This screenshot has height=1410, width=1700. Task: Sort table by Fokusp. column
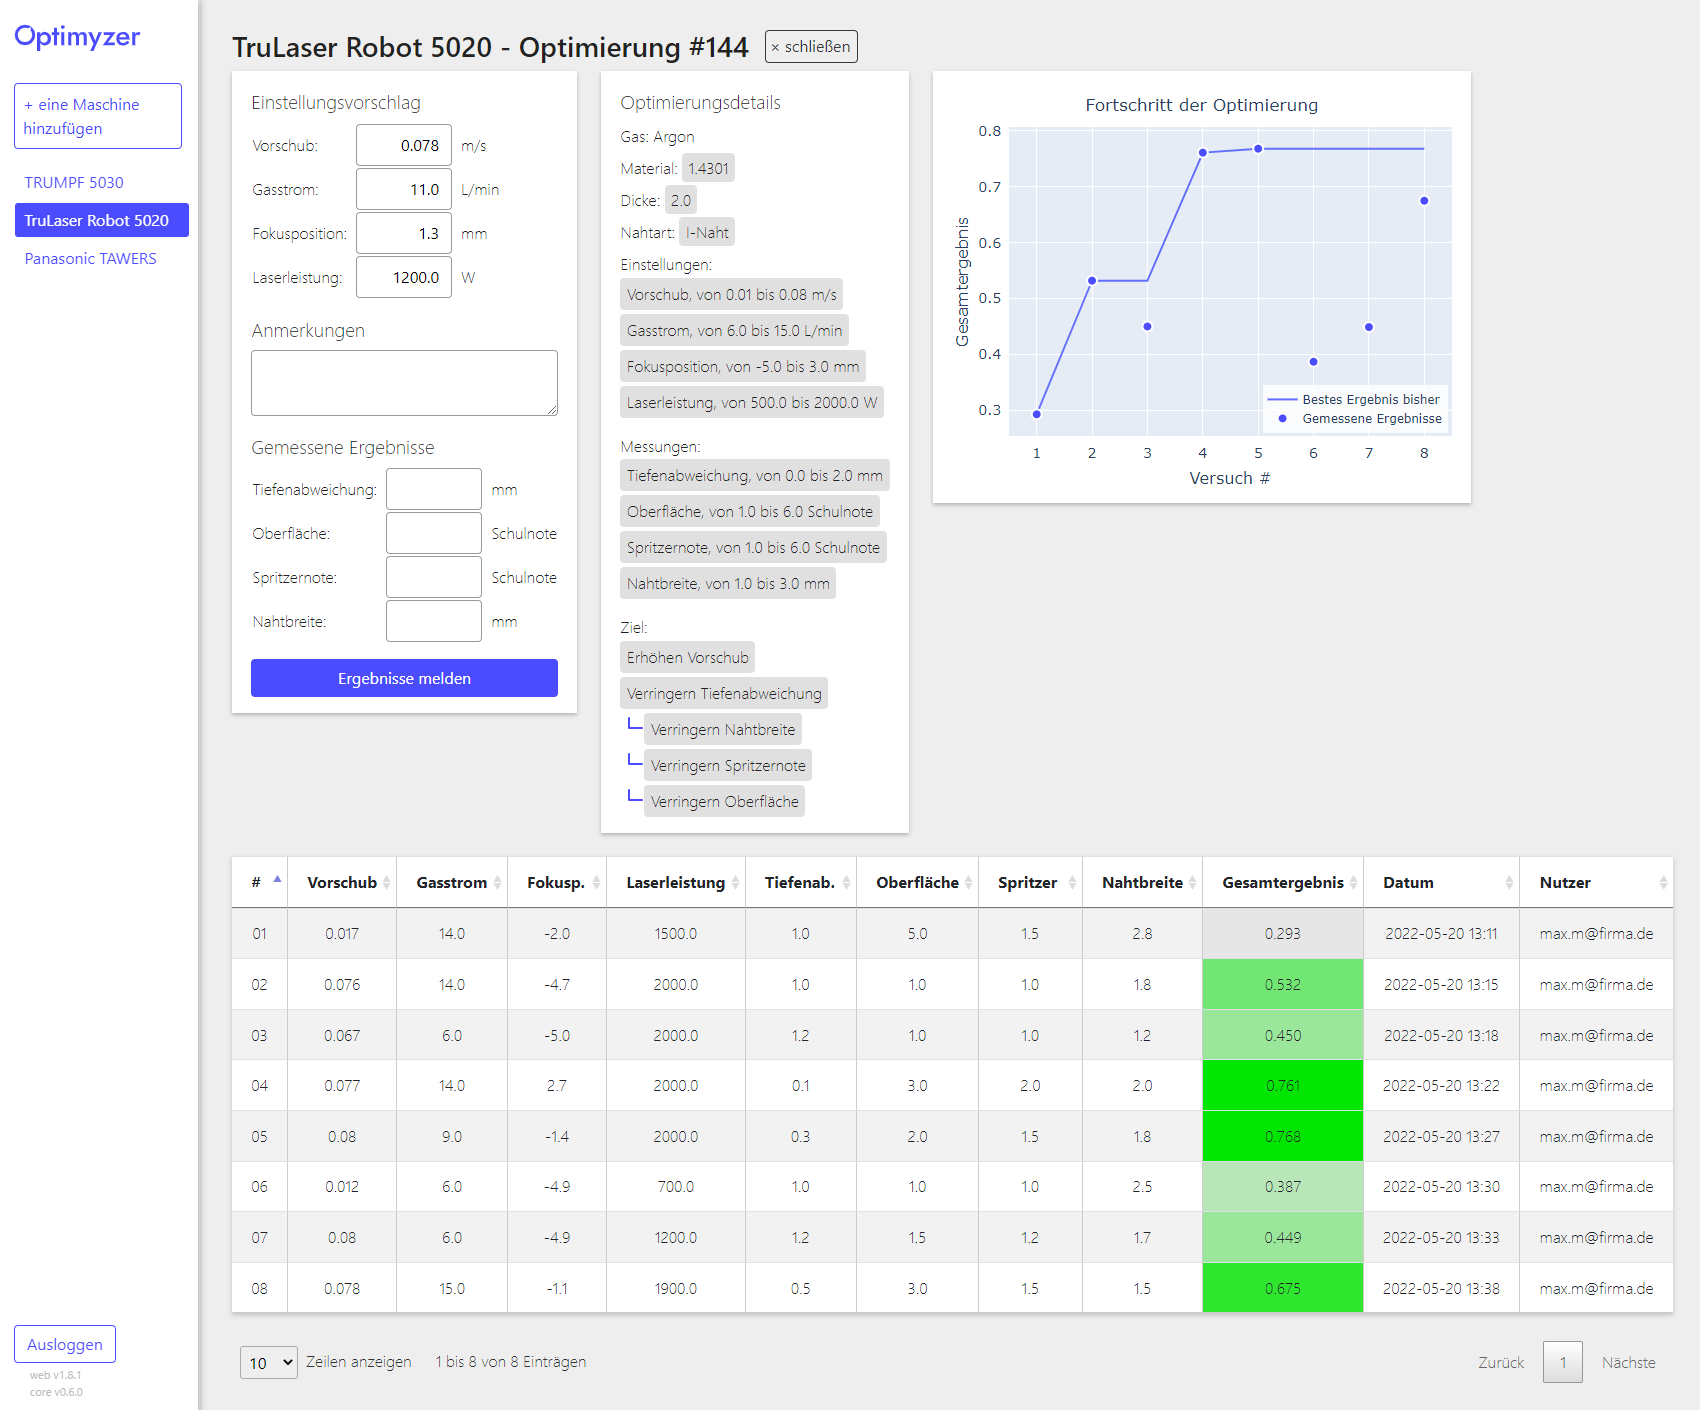click(x=556, y=882)
